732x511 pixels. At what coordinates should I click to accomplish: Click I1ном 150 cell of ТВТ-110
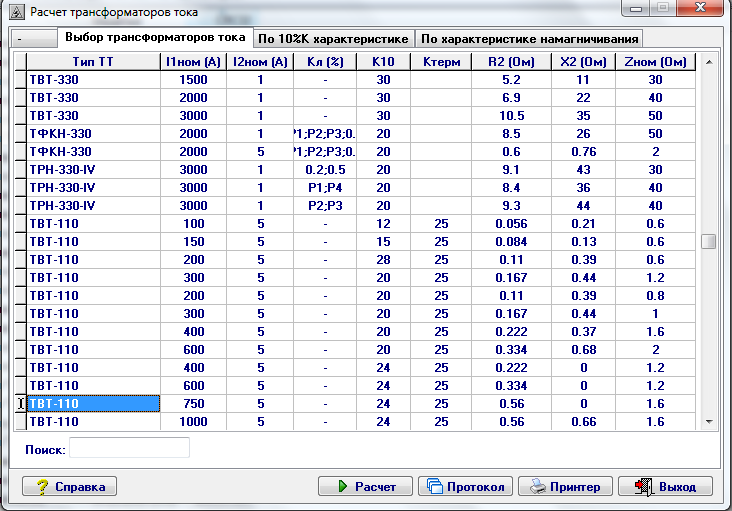pyautogui.click(x=193, y=242)
